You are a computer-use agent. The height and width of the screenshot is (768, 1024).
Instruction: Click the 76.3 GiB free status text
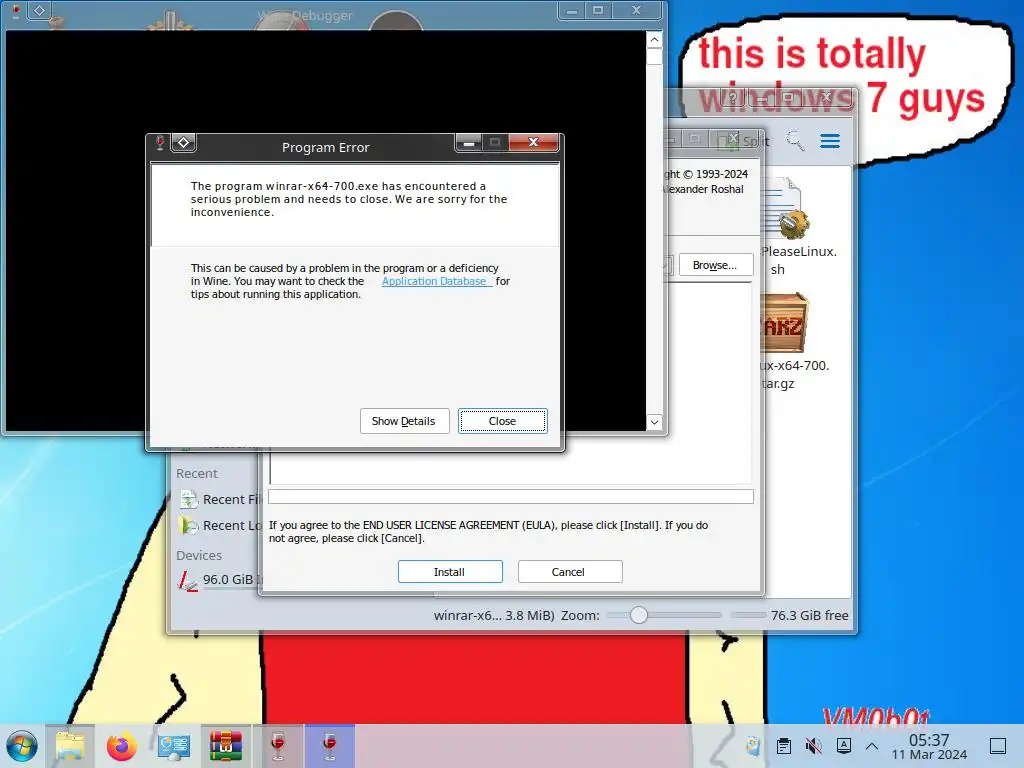pyautogui.click(x=809, y=615)
